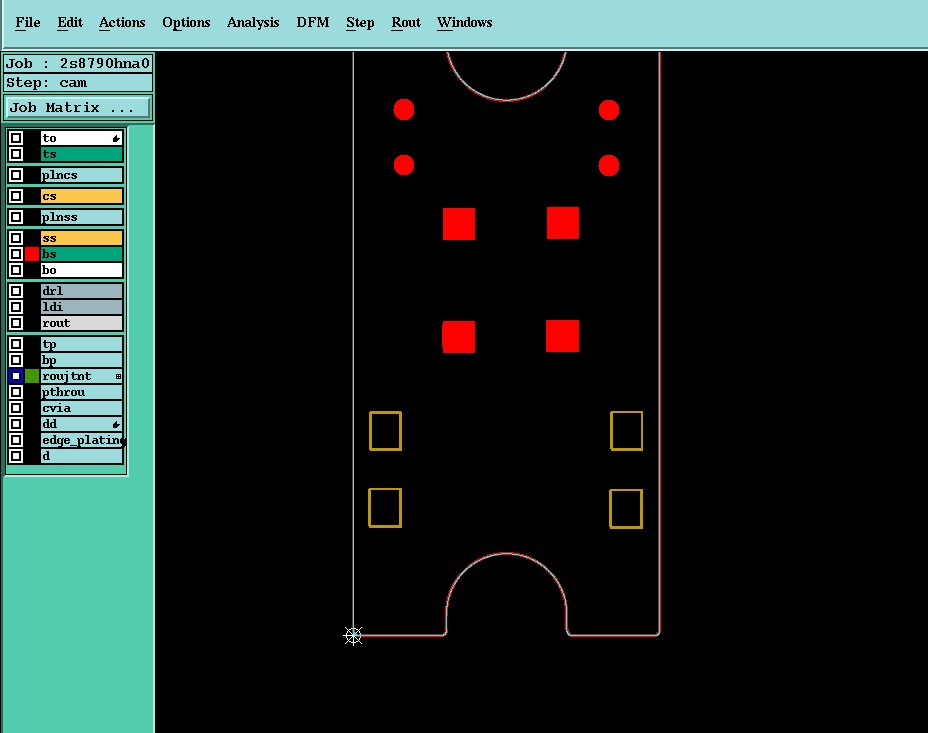The width and height of the screenshot is (928, 733).
Task: Toggle checkbox for the ss layer
Action: (x=16, y=238)
